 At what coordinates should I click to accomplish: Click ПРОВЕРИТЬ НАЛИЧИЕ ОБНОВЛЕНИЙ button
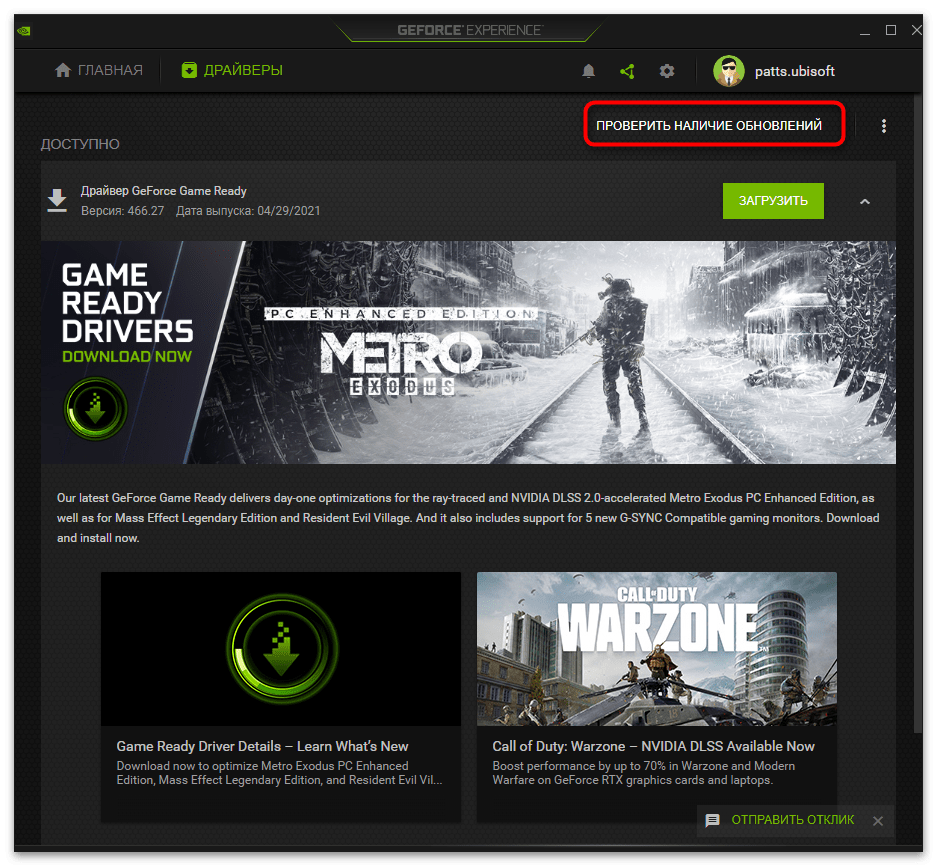coord(709,126)
